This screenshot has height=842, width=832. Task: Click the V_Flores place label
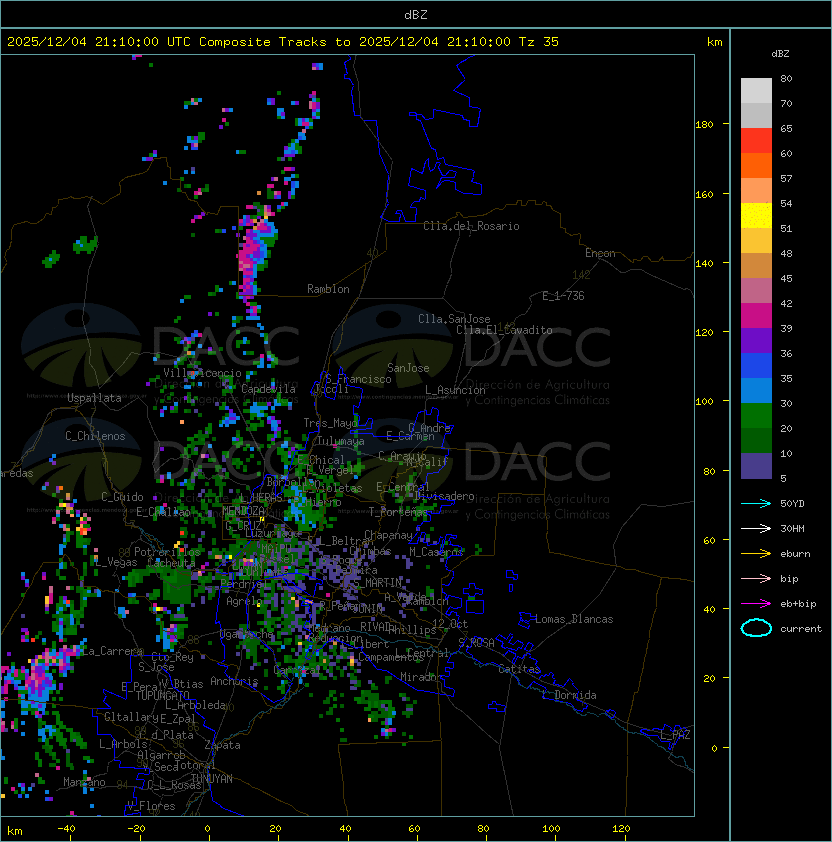[151, 806]
